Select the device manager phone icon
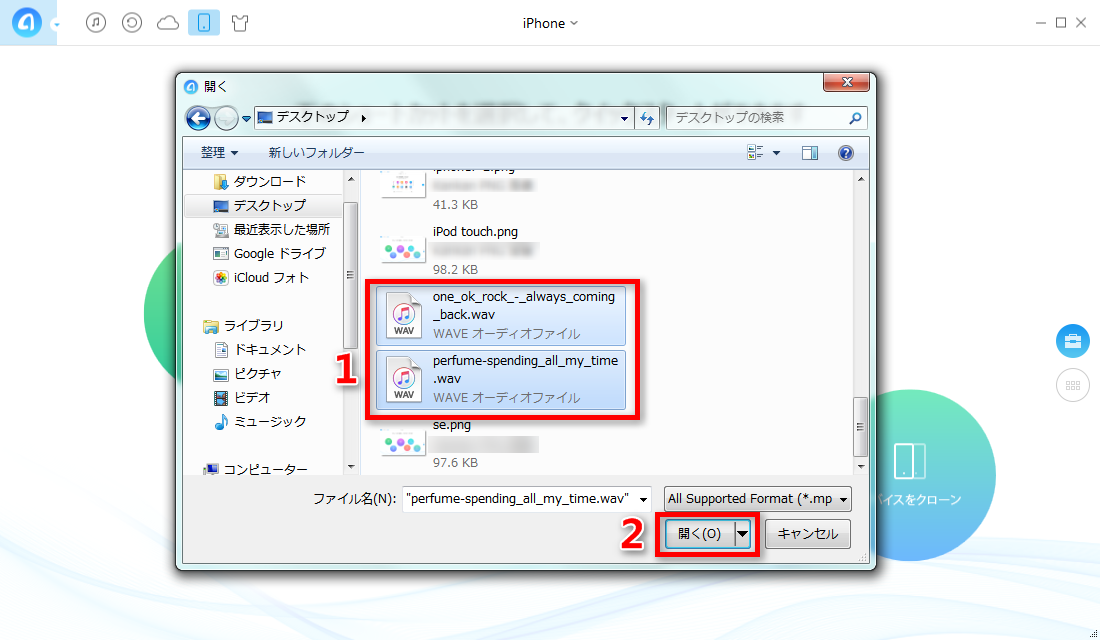The height and width of the screenshot is (640, 1100). pyautogui.click(x=204, y=22)
